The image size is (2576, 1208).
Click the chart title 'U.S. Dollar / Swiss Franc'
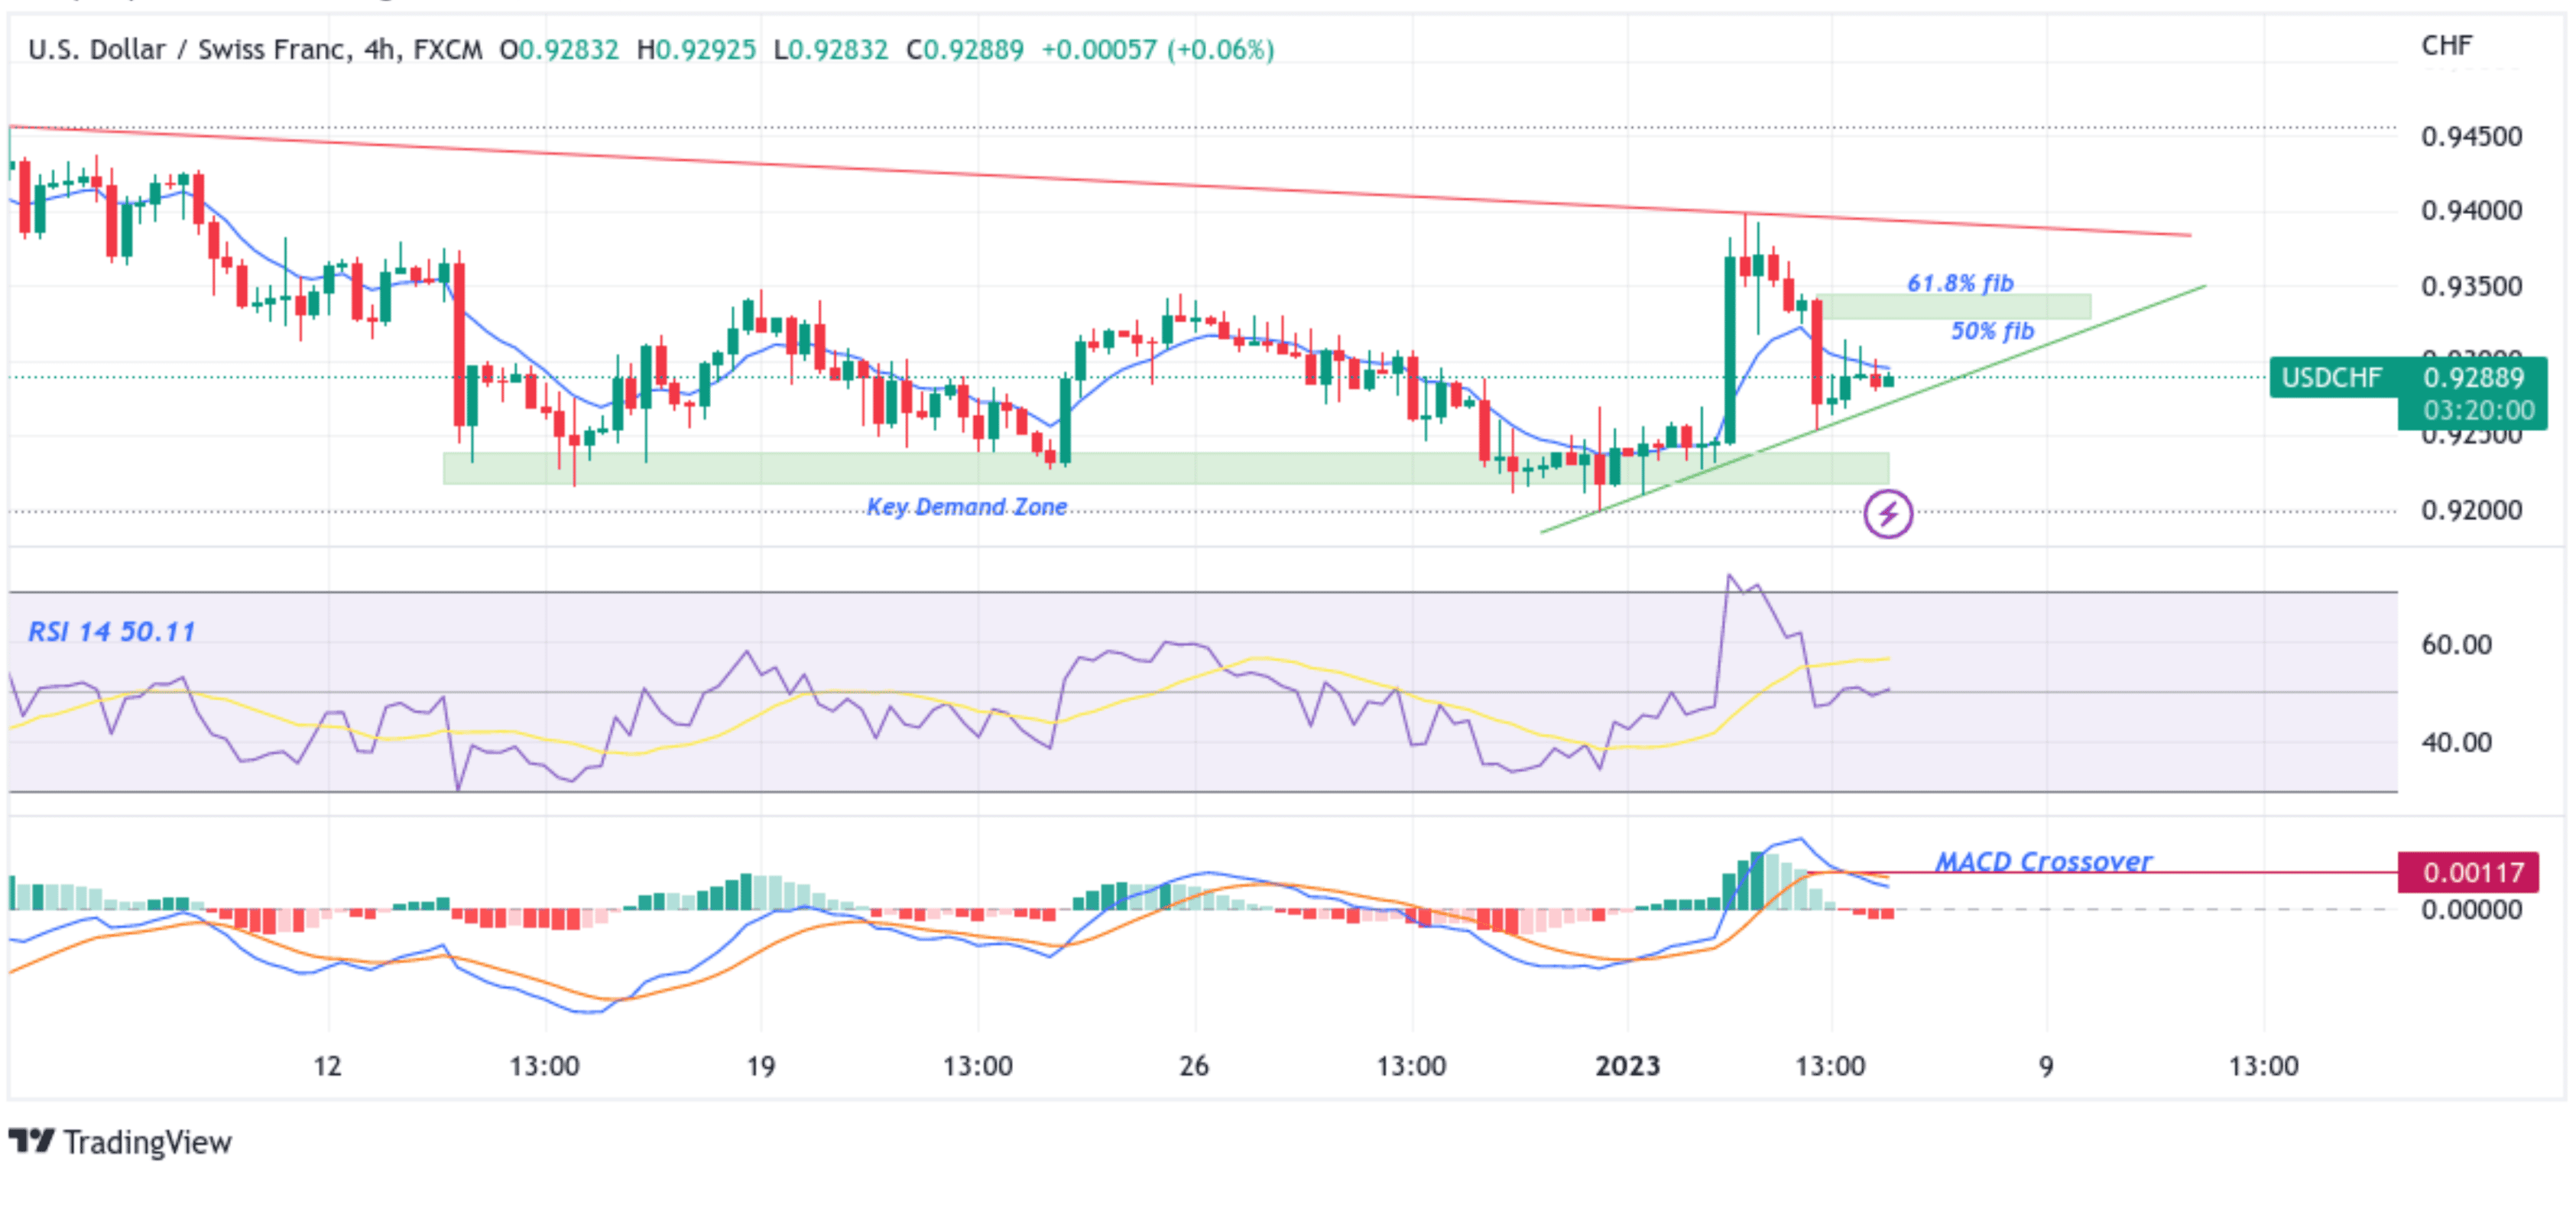click(189, 49)
